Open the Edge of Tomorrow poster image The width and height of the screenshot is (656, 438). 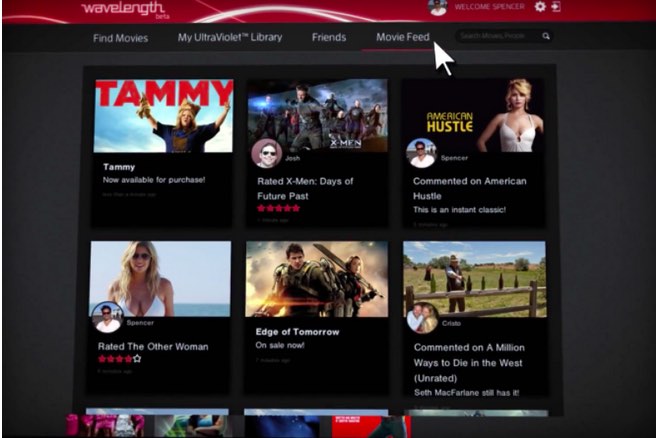click(x=317, y=279)
